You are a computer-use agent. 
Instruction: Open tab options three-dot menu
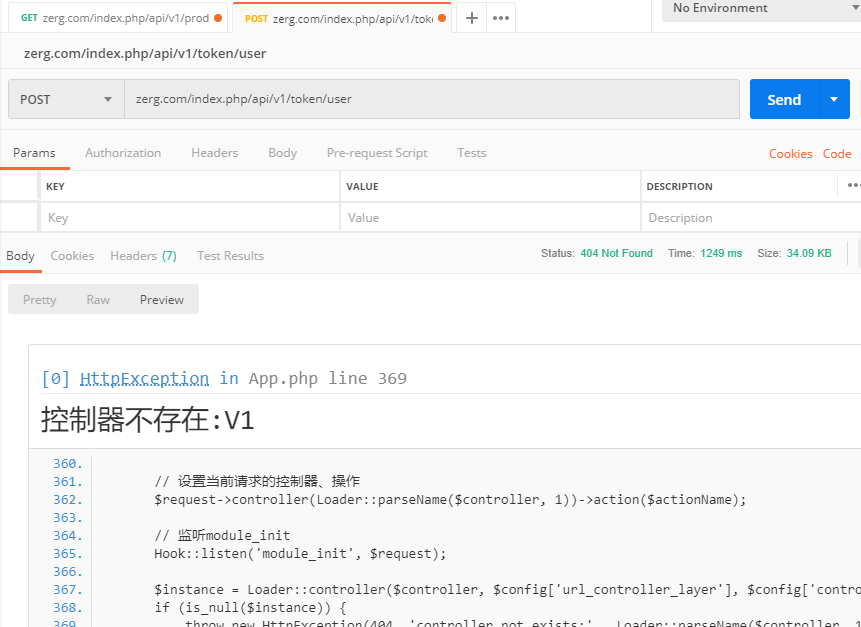point(501,18)
